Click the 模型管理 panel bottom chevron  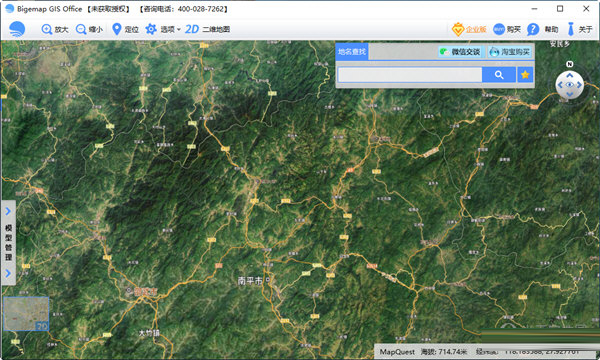click(x=8, y=273)
